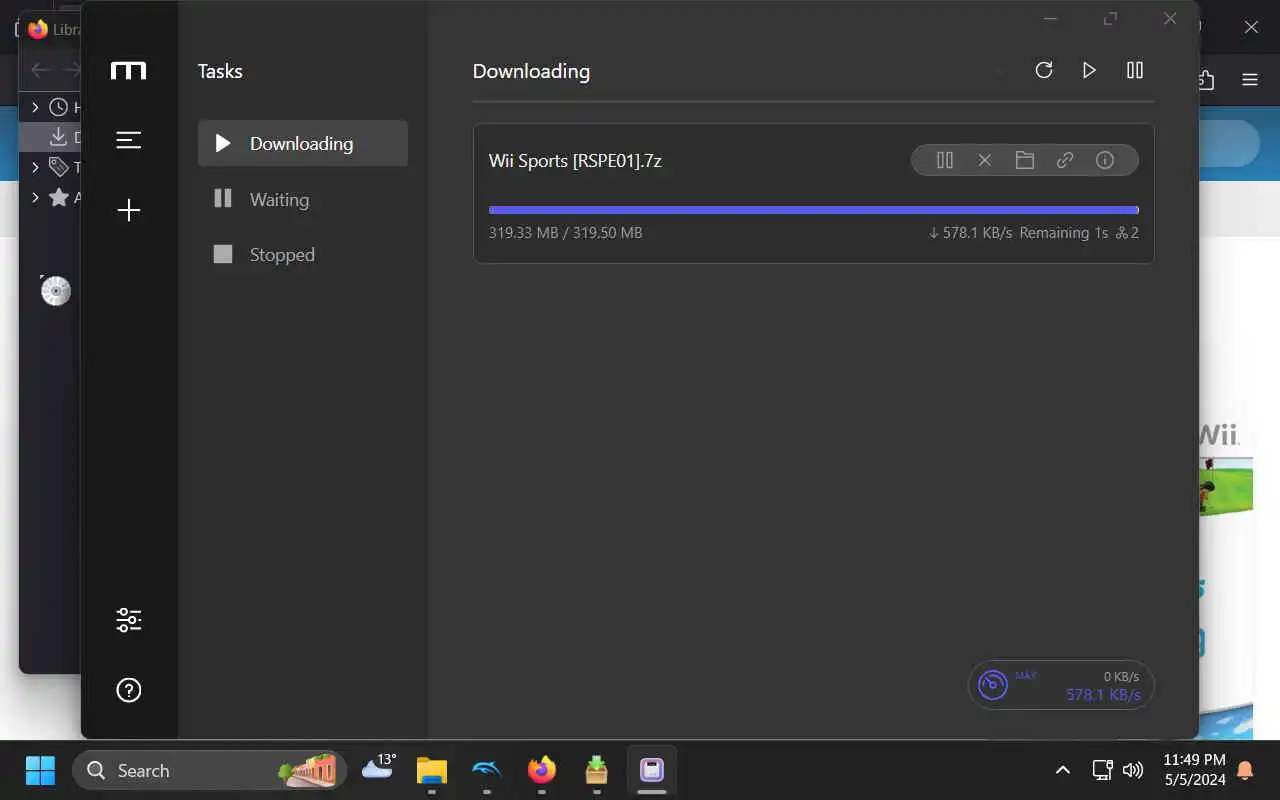The image size is (1280, 800).
Task: Show hidden system tray icons
Action: click(1063, 770)
